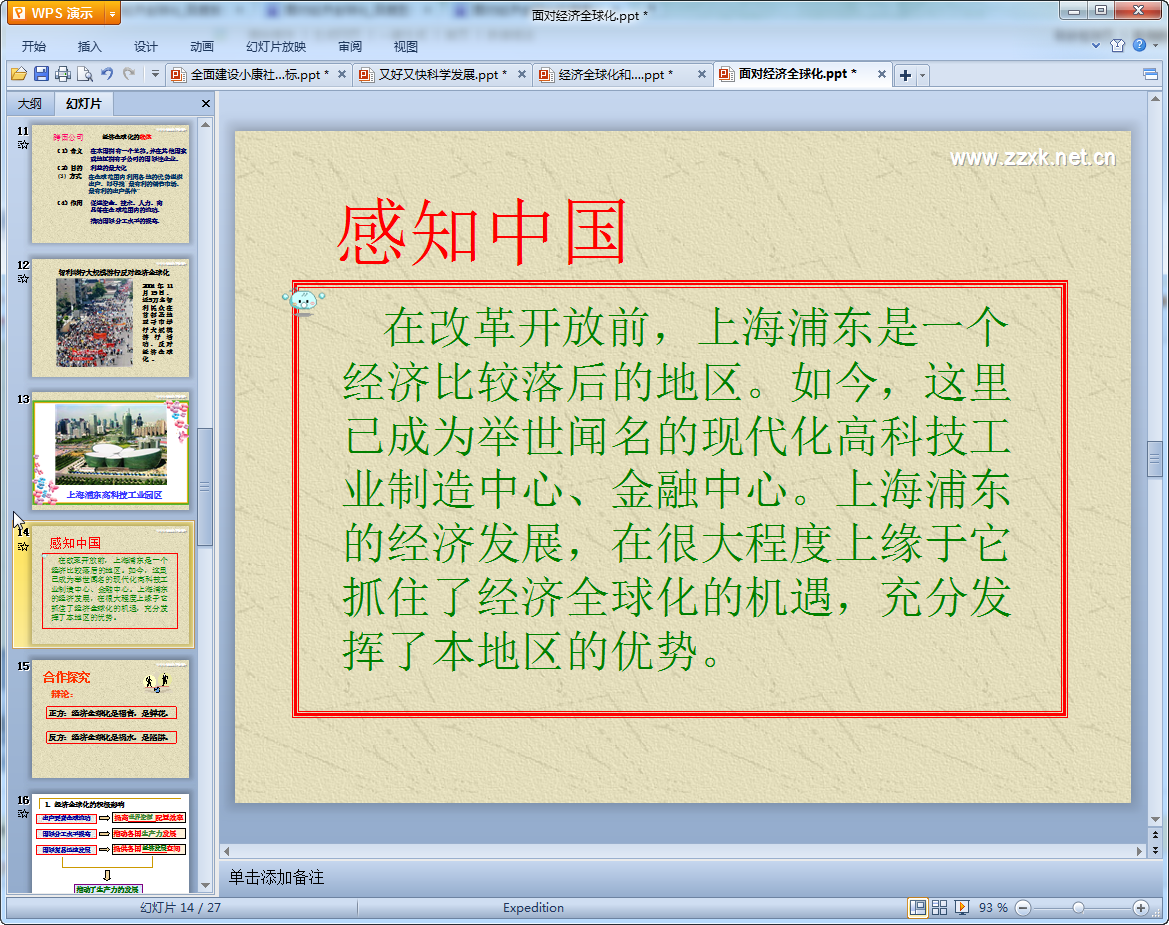
Task: Close the 又好又快科学发展.ppt tab
Action: tap(522, 74)
